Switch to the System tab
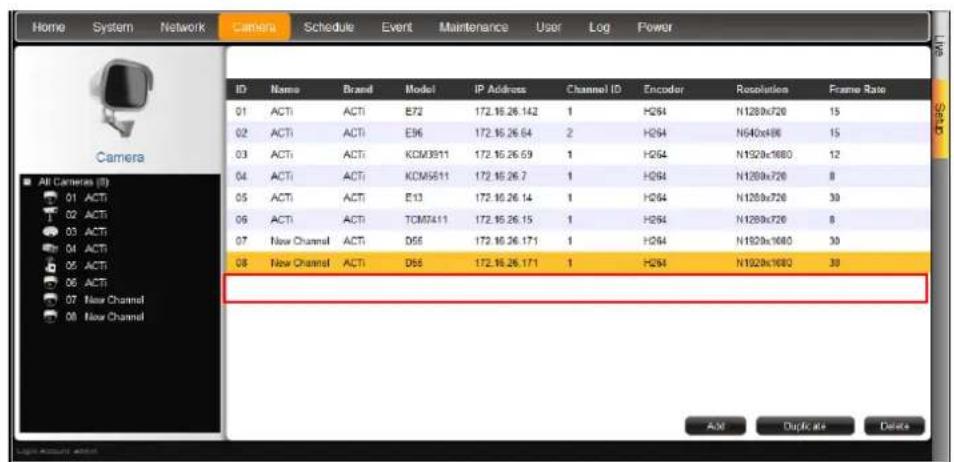954x462 pixels. pyautogui.click(x=113, y=27)
